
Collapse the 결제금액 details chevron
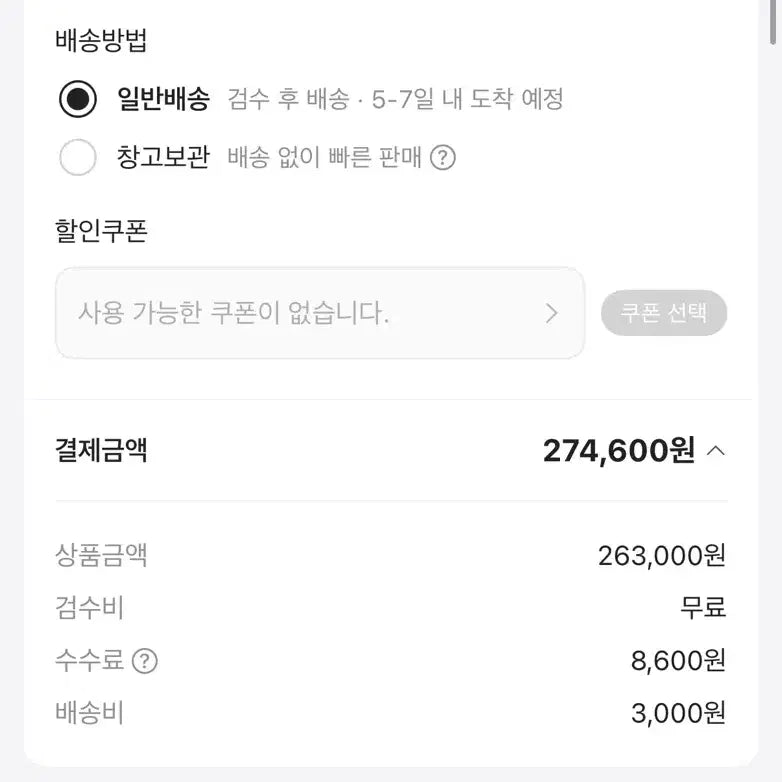point(716,451)
